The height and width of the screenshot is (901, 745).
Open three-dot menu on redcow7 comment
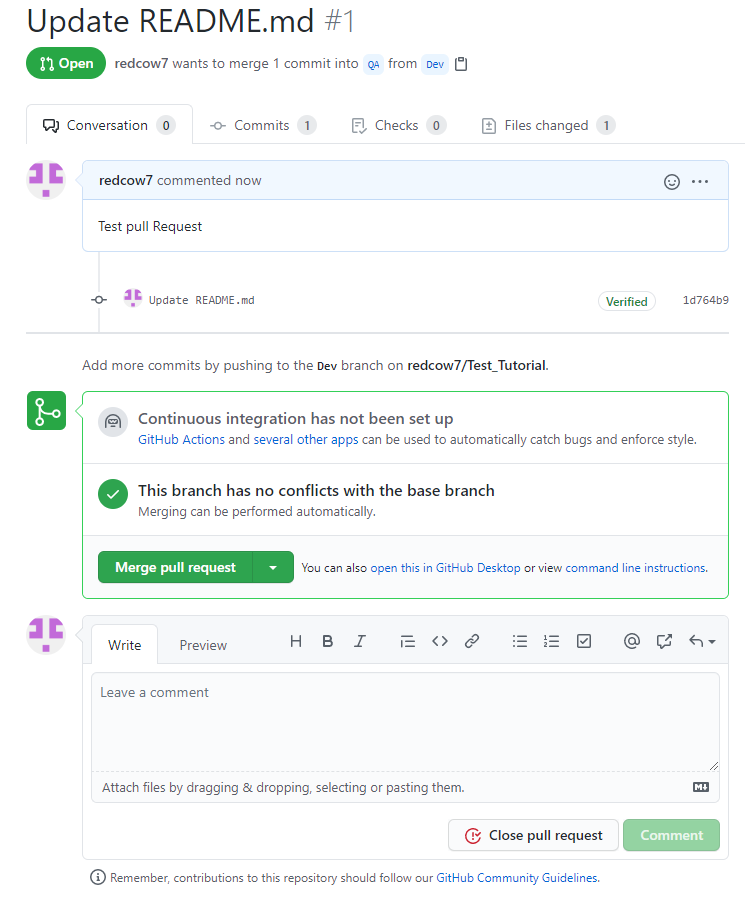[700, 182]
